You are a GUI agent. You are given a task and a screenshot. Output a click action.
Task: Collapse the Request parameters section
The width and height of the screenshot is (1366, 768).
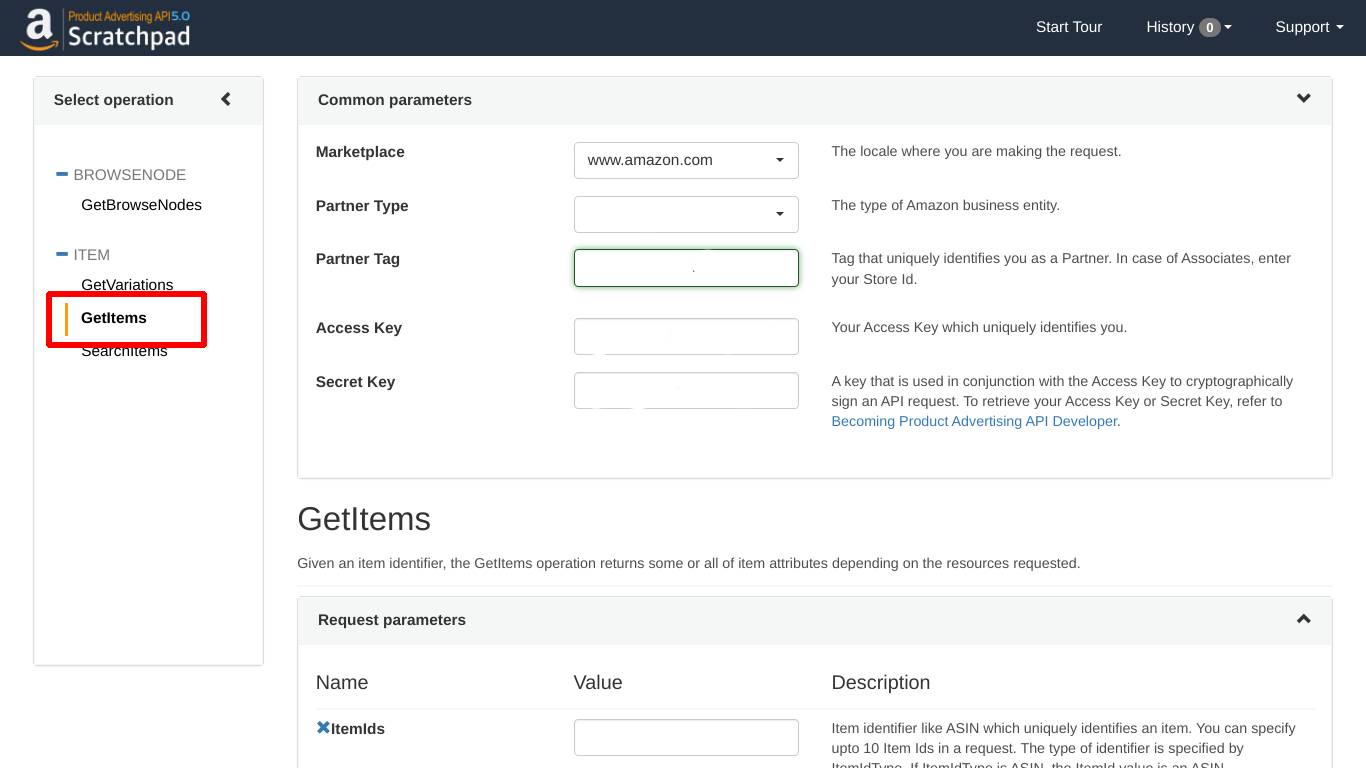pyautogui.click(x=1303, y=619)
